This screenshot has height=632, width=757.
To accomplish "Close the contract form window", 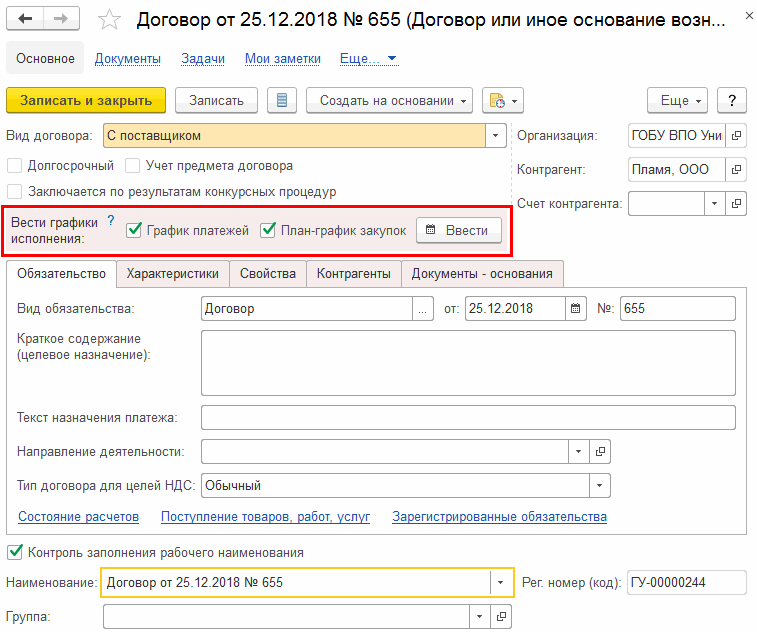I will (x=749, y=16).
